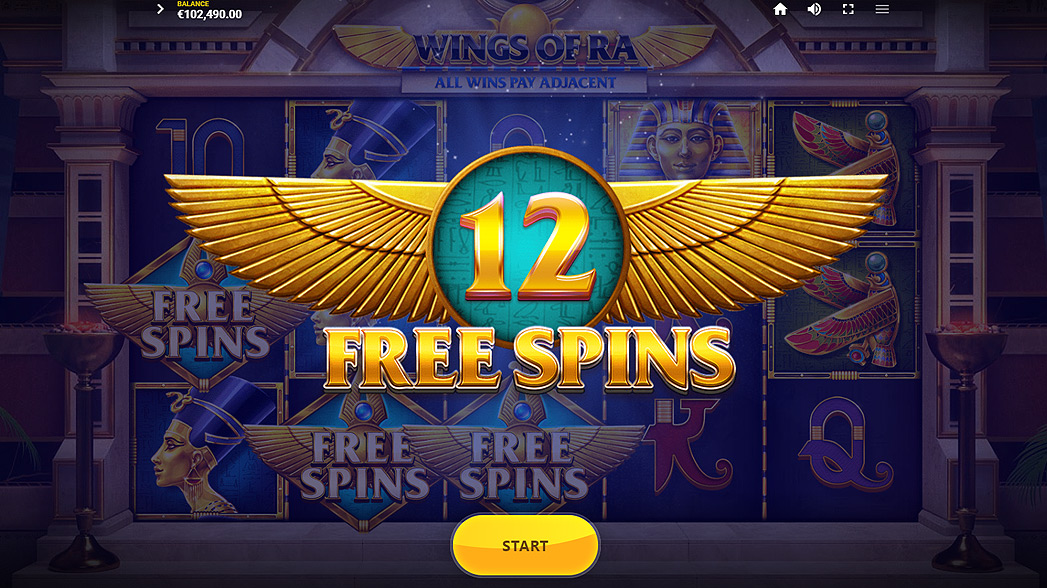
Task: Click the golden 12 free spins medallion
Action: (526, 246)
